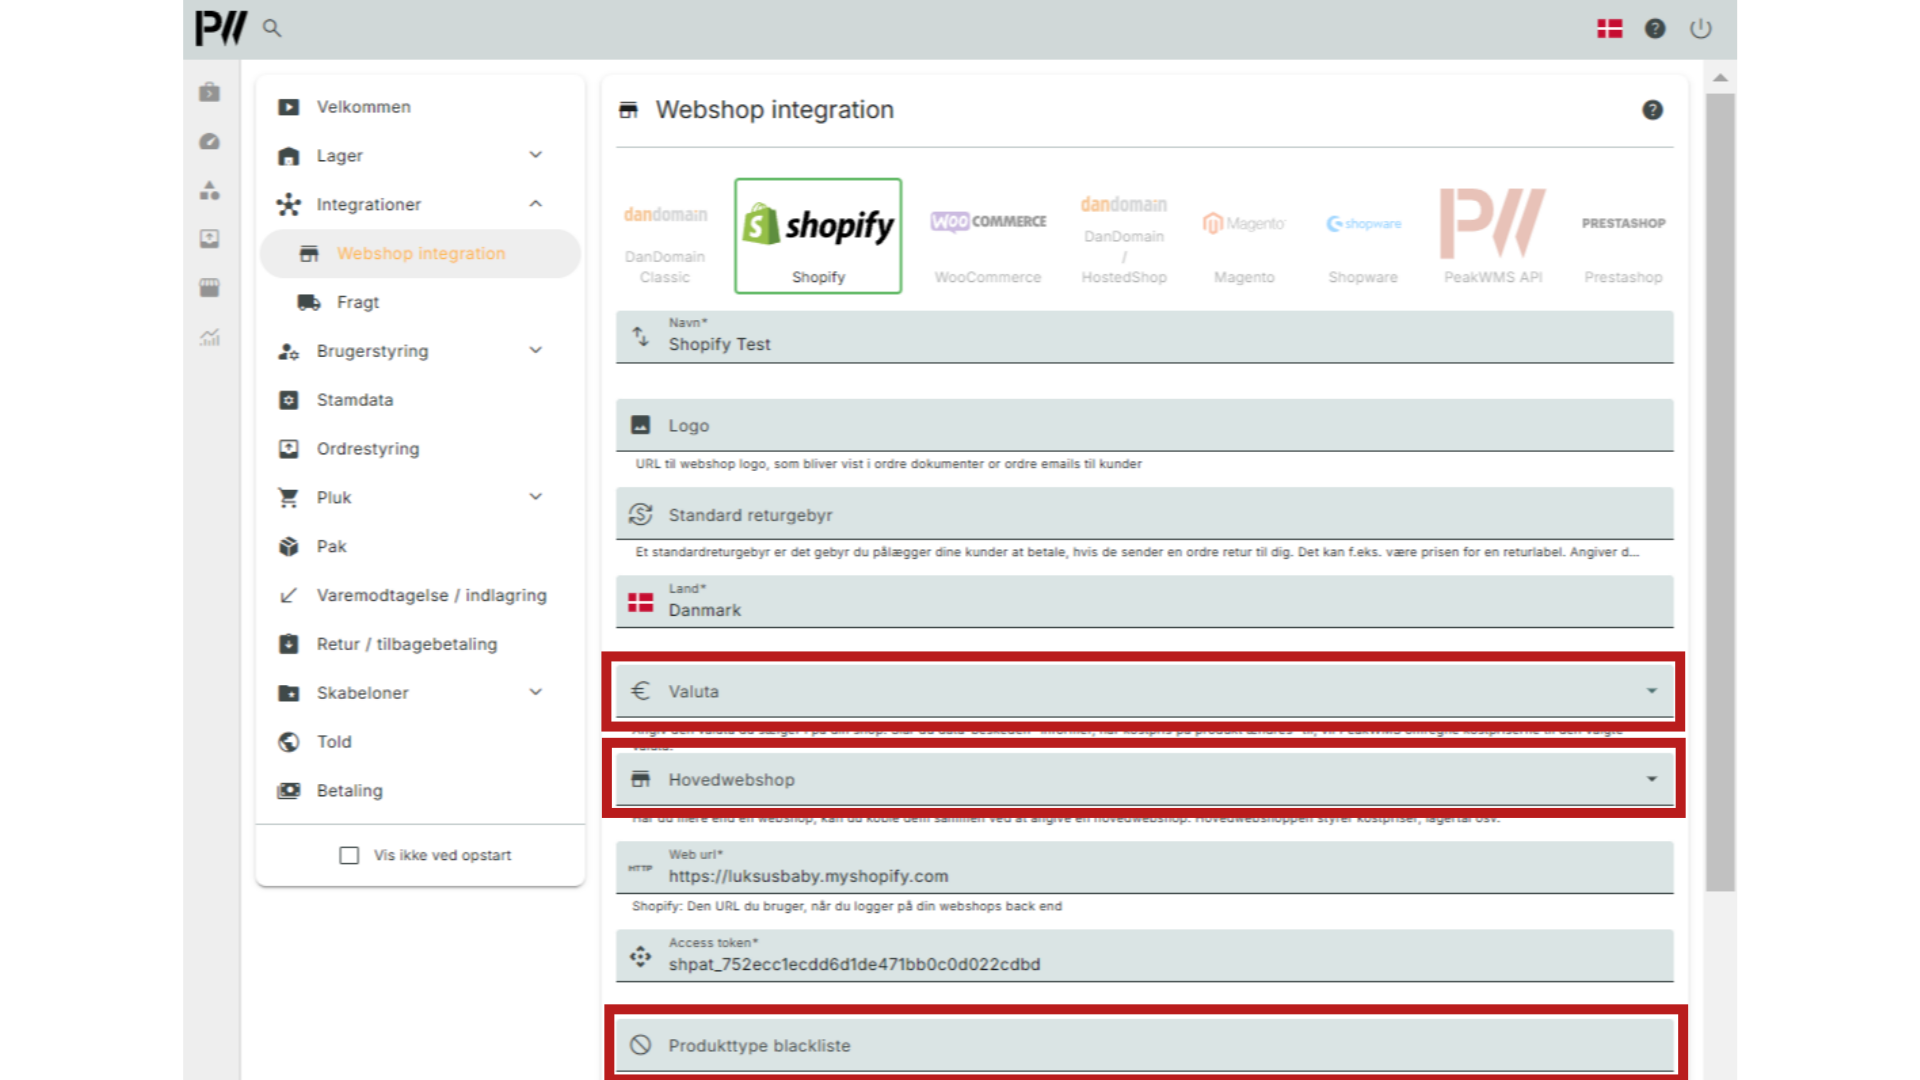
Task: Open the statistics chart icon in the left rail
Action: [x=210, y=337]
